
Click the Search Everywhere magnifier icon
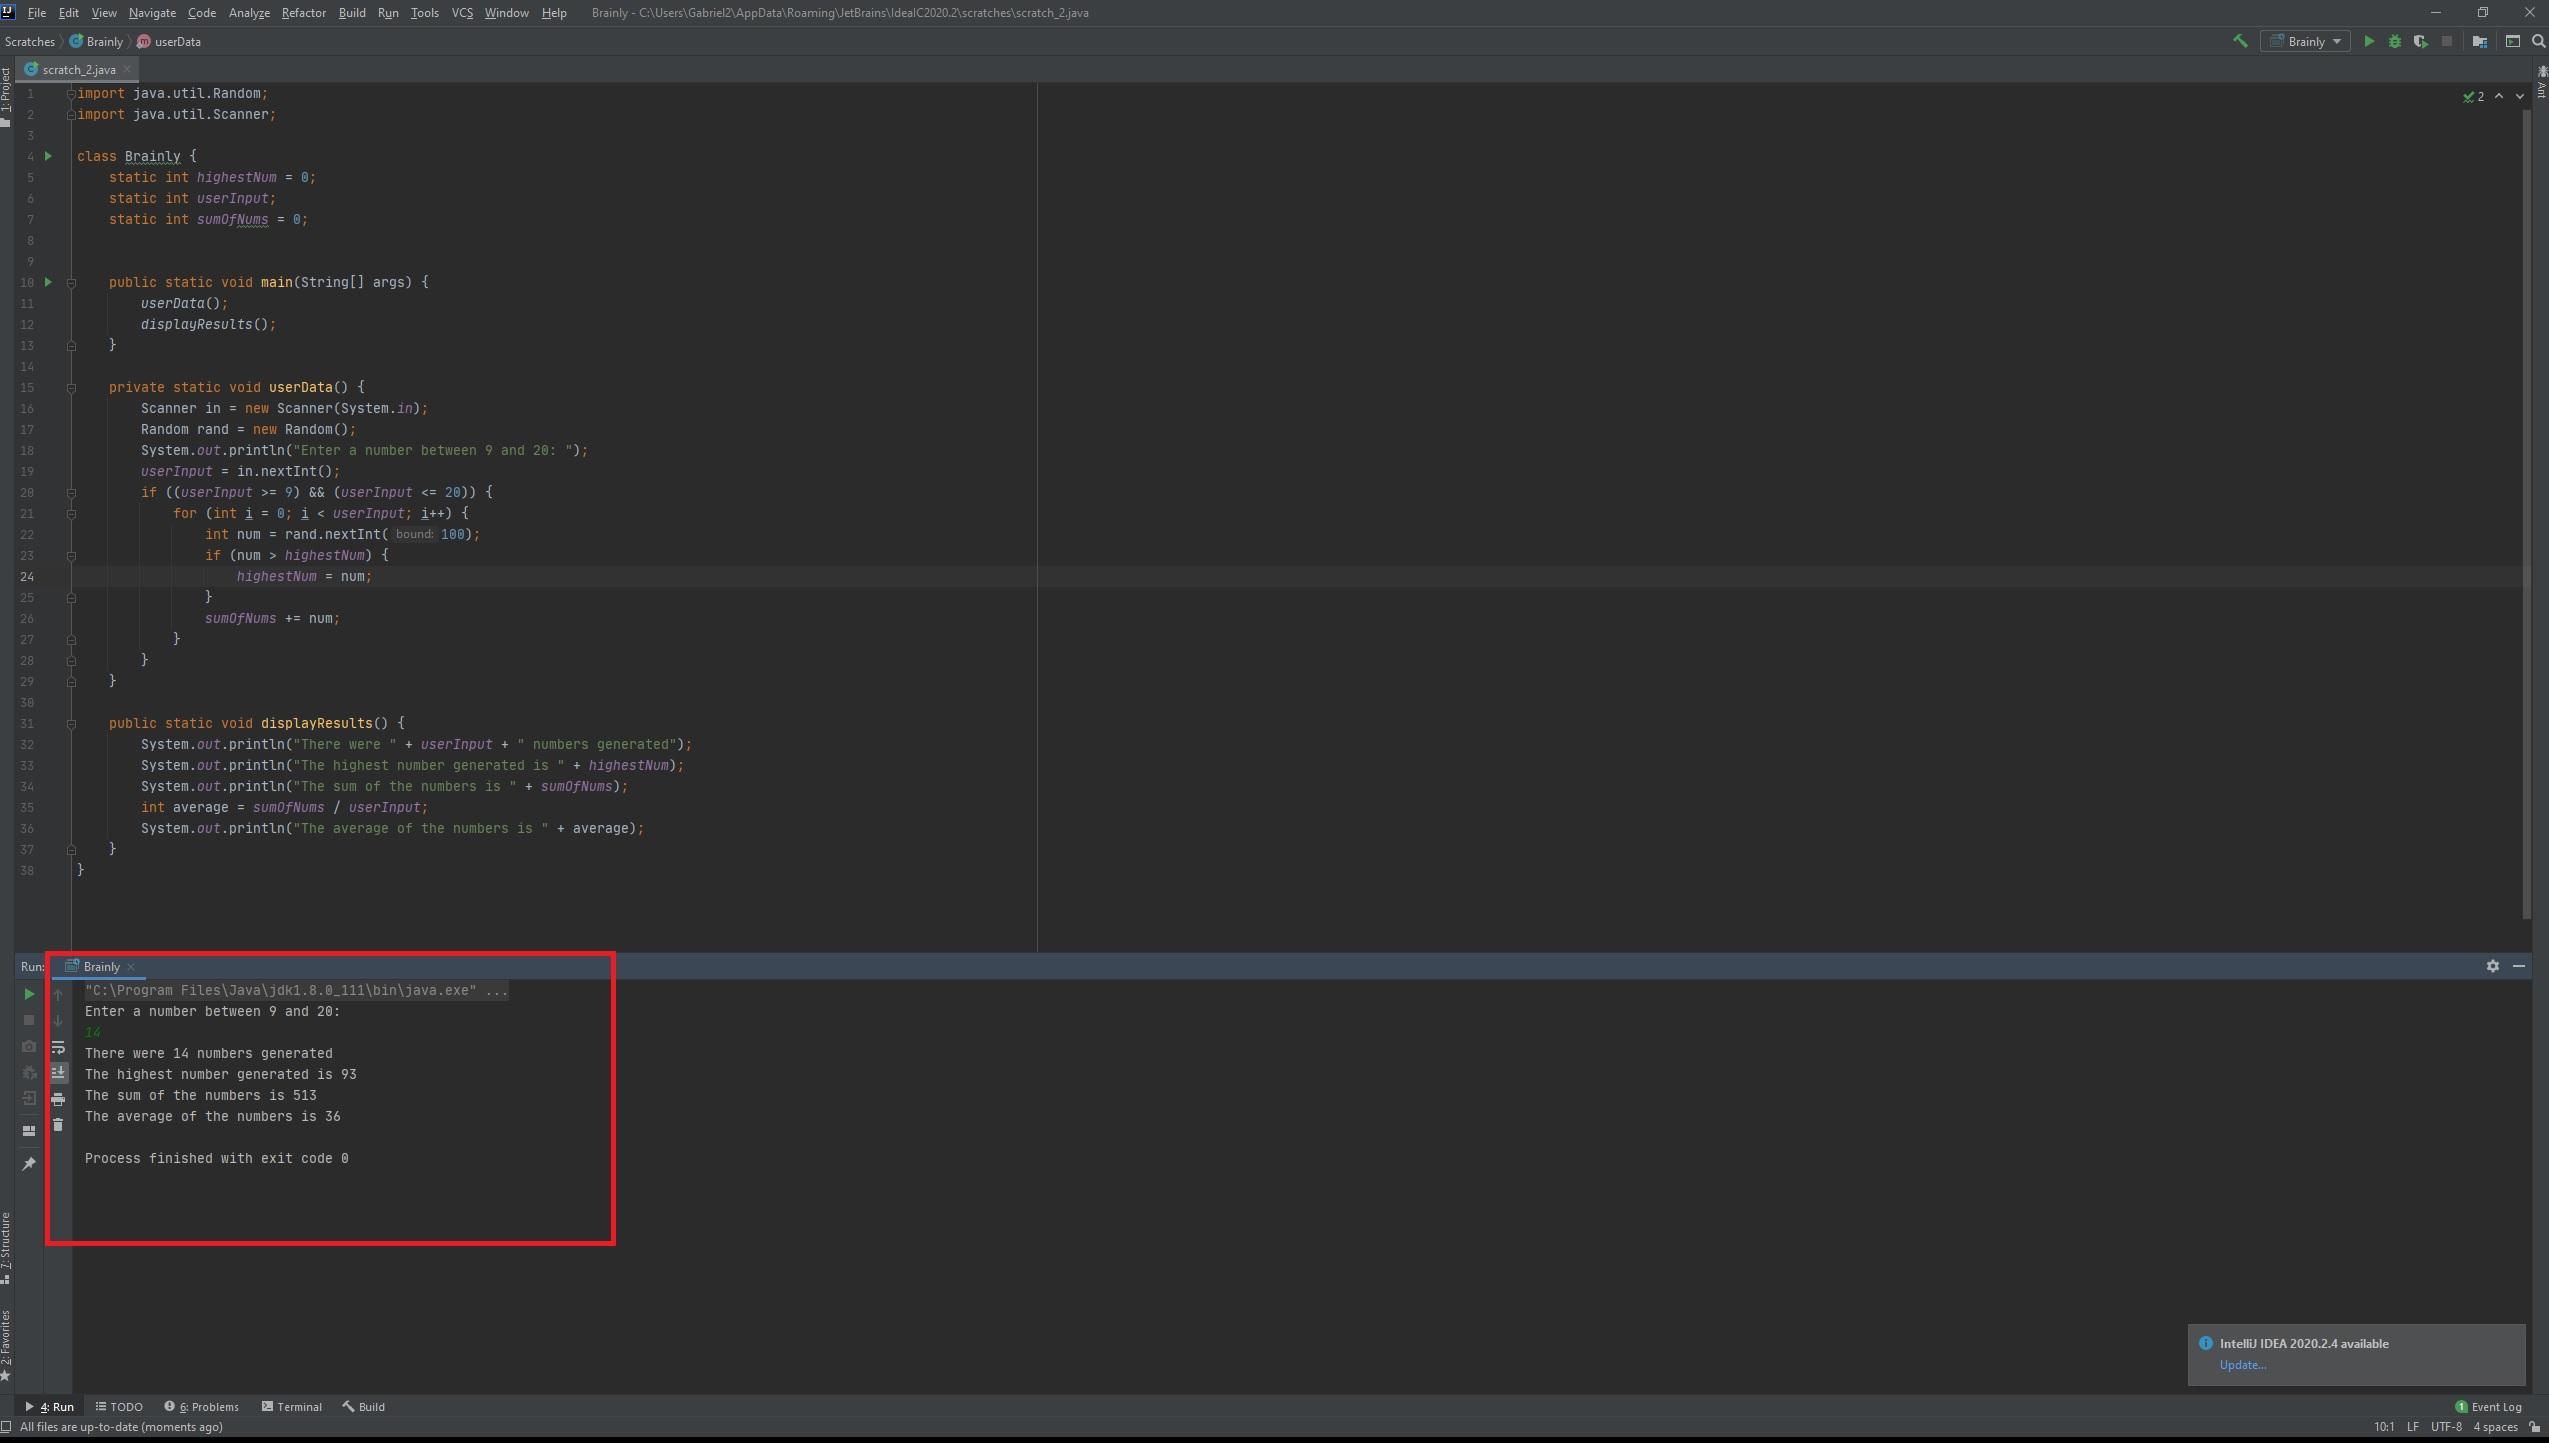[x=2538, y=41]
